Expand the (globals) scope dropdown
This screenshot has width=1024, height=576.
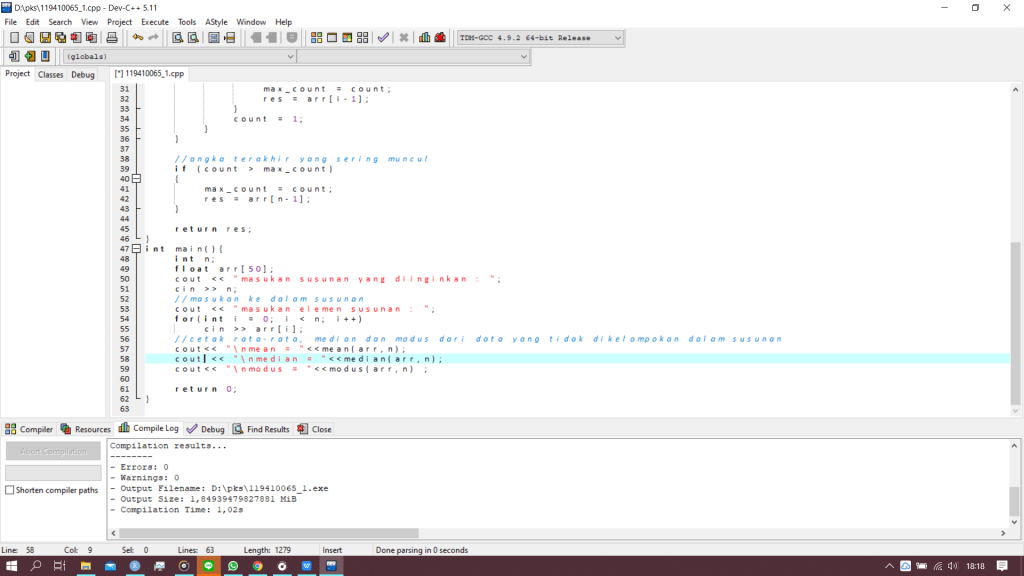pos(290,57)
